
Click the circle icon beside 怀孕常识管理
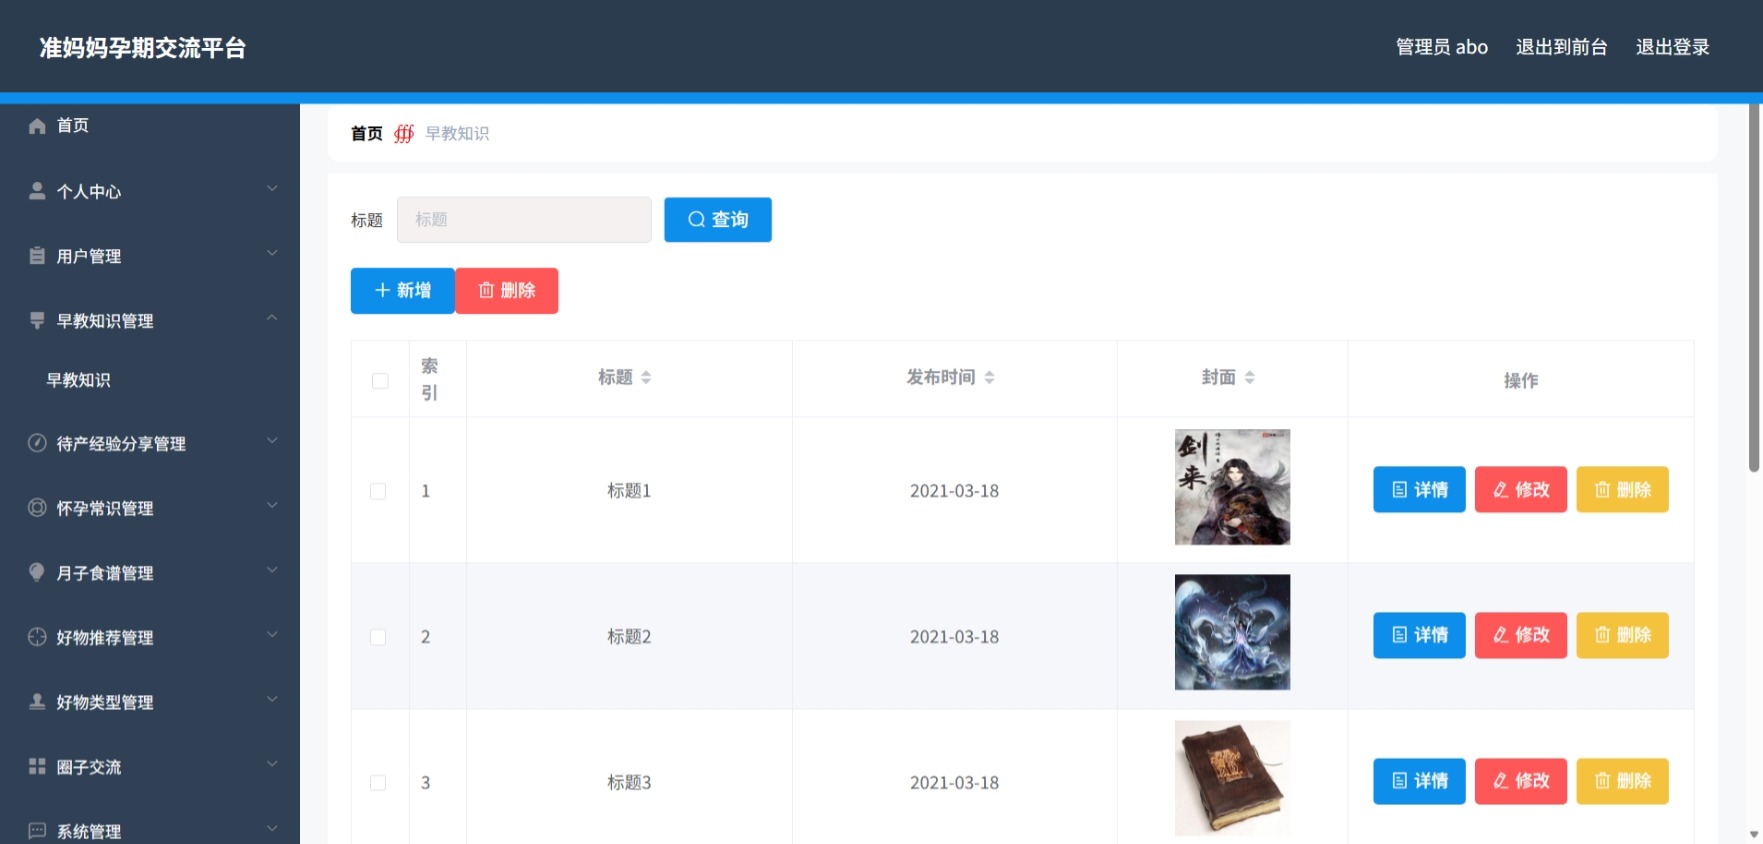37,507
